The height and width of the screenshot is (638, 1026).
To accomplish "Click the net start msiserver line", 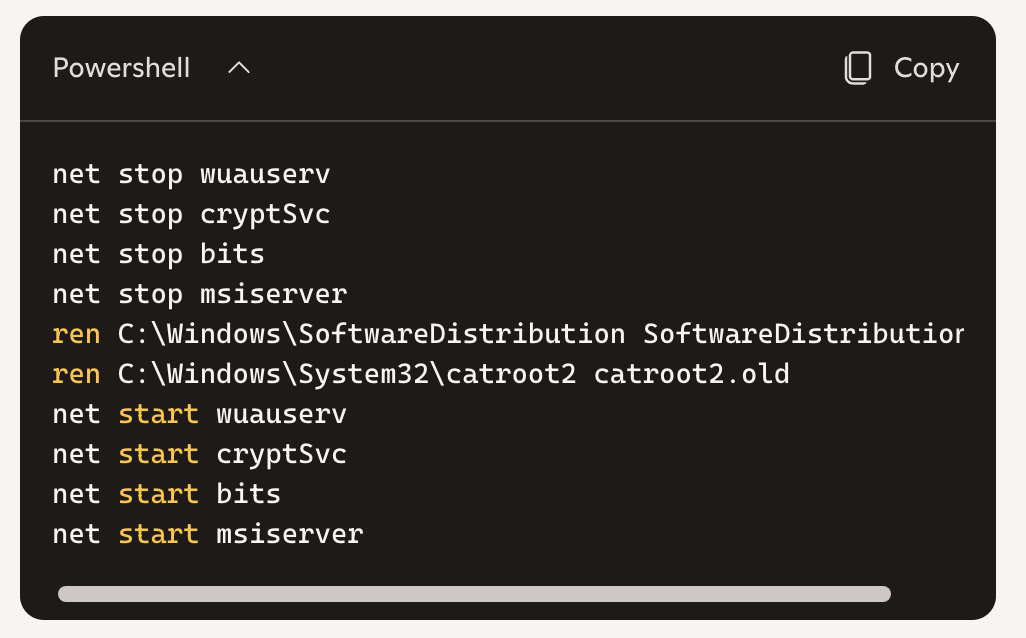I will 207,534.
